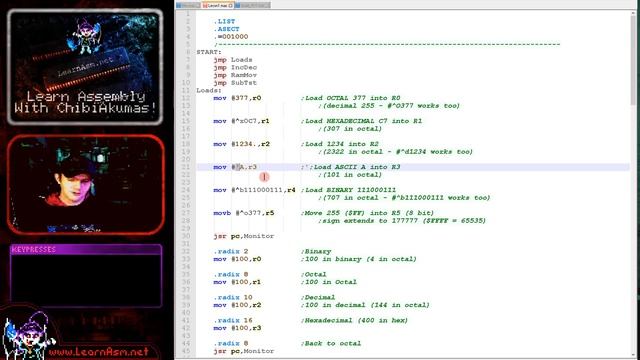640x360 pixels.
Task: Click the highlighted 'mov #'A,r3' instruction
Action: point(235,167)
